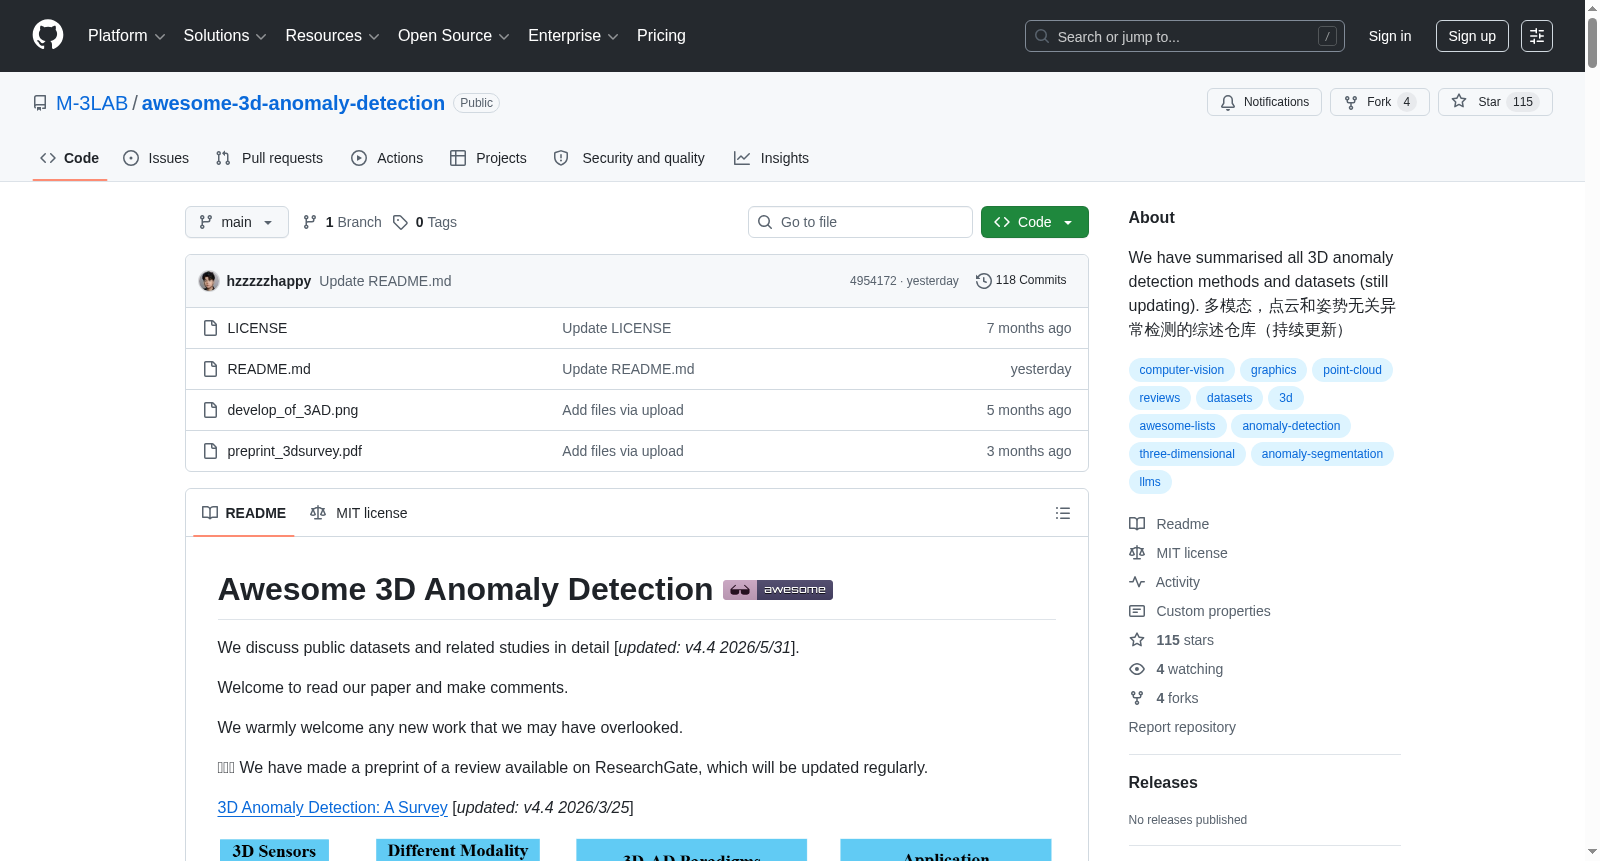Select the README tab in the file viewer
Image resolution: width=1600 pixels, height=861 pixels.
coord(244,513)
